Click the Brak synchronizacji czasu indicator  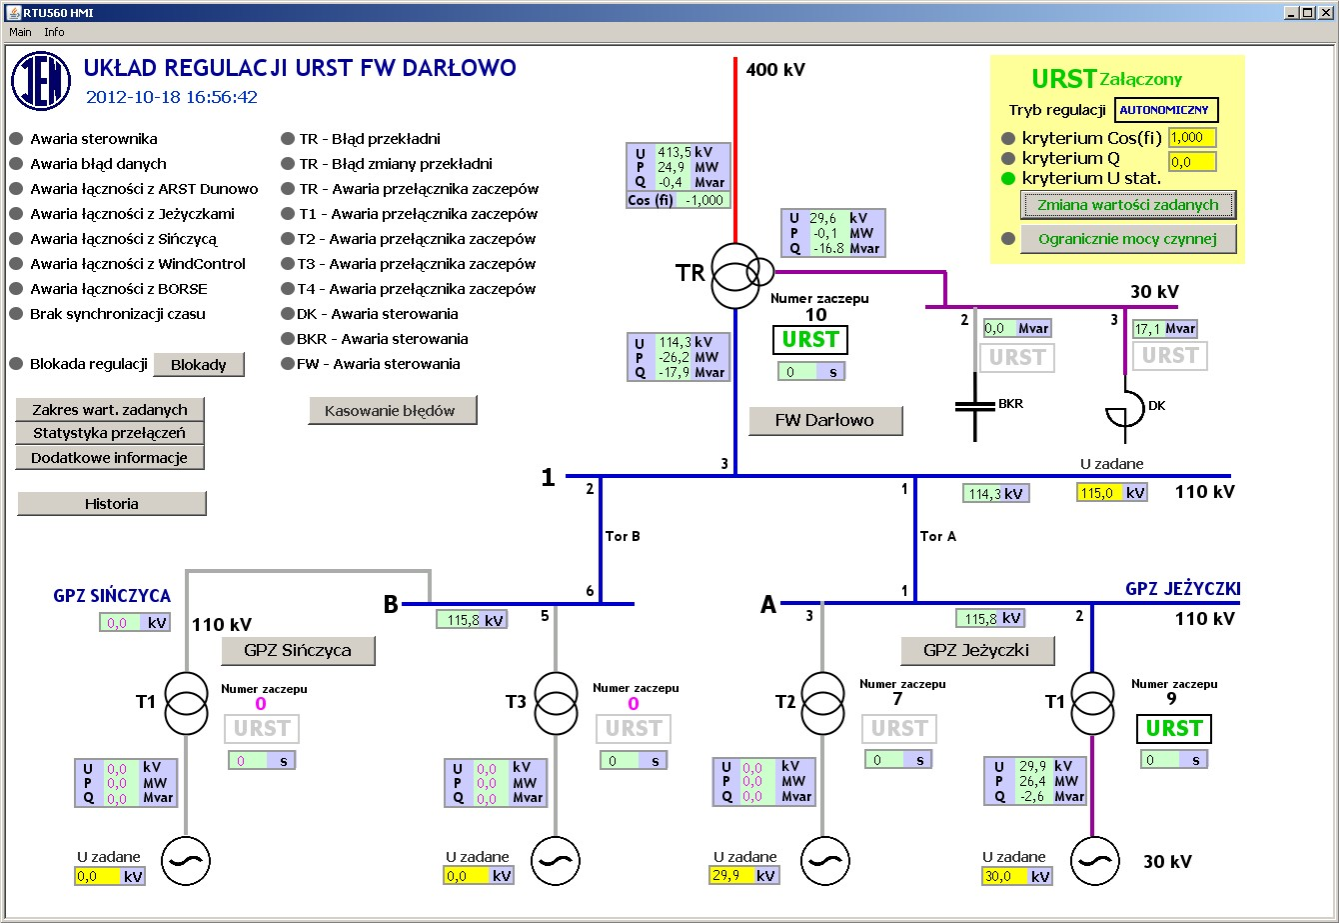(16, 314)
